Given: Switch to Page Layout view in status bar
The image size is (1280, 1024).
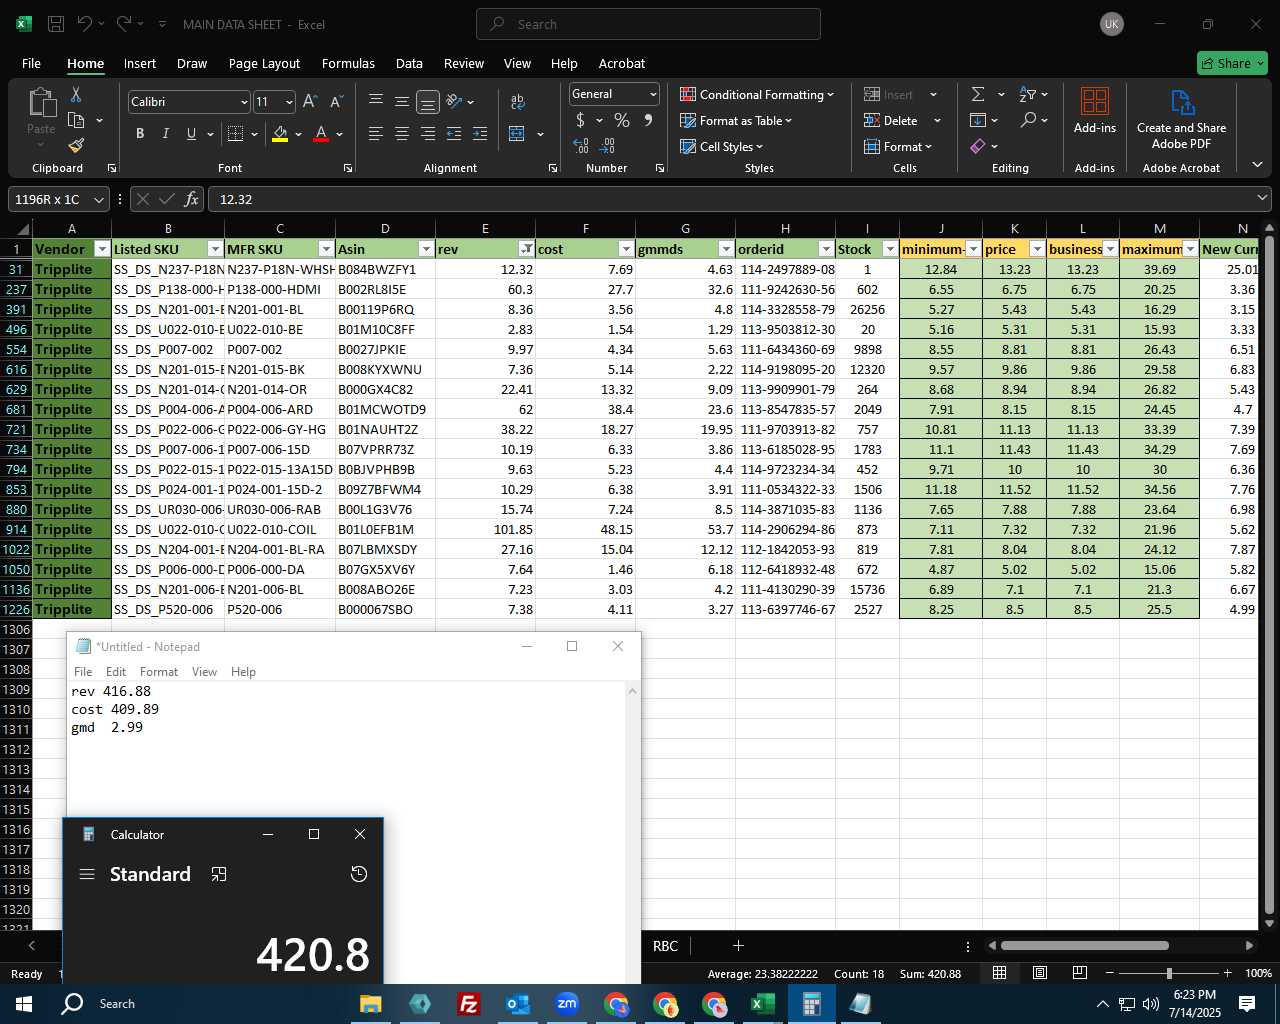Looking at the screenshot, I should click(1040, 973).
